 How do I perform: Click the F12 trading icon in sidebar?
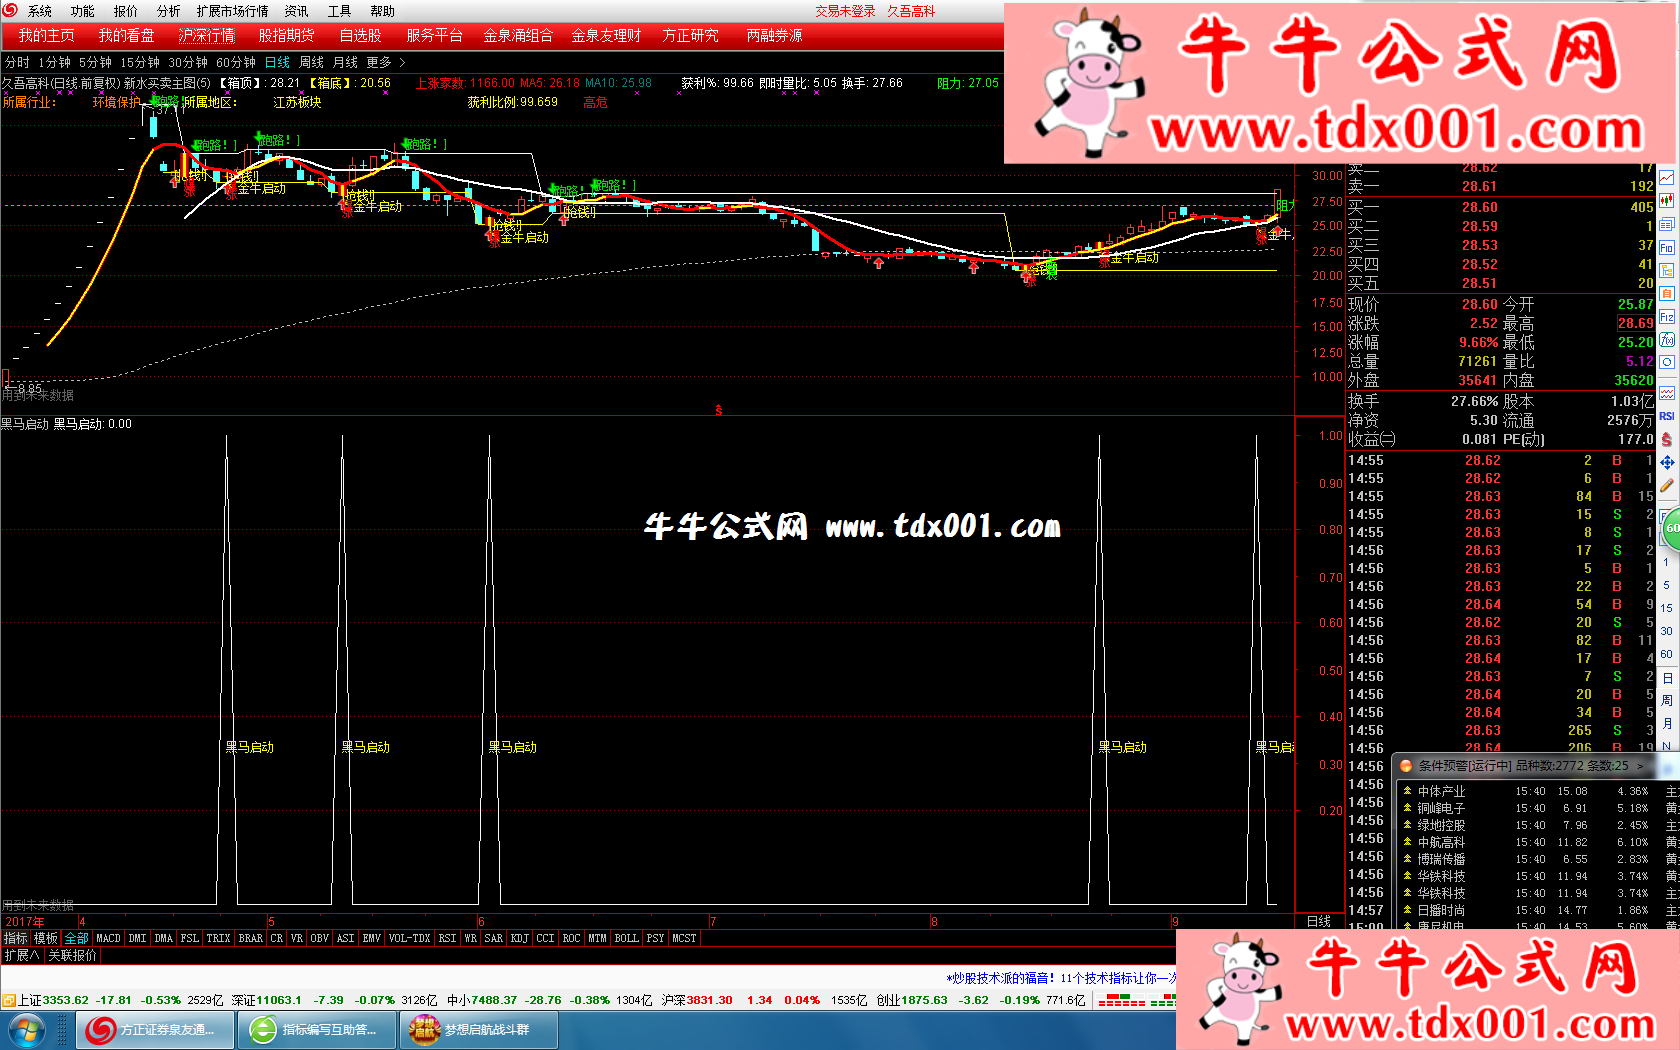[x=1667, y=317]
